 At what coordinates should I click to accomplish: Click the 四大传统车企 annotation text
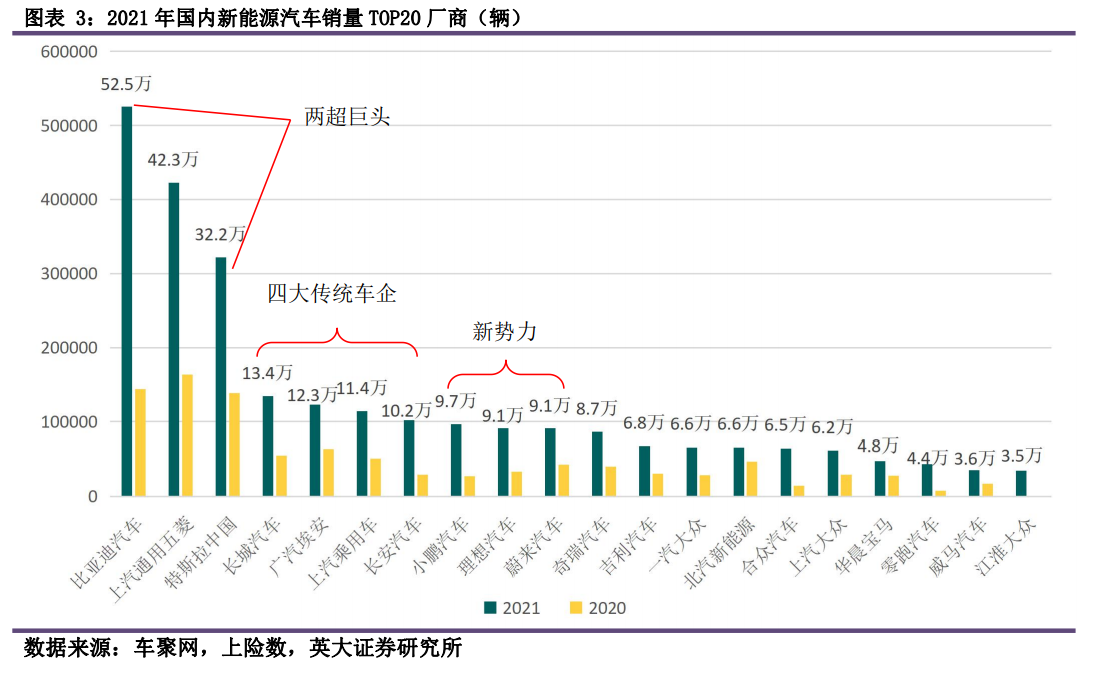(332, 293)
